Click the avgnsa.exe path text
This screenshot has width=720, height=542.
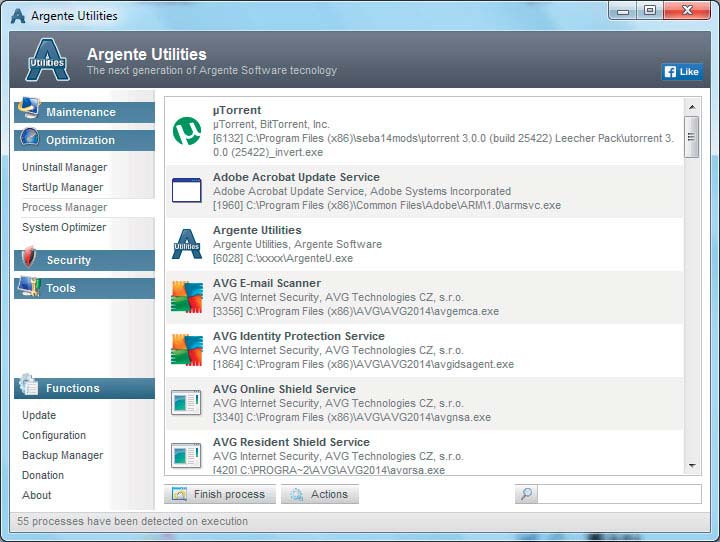[x=352, y=418]
